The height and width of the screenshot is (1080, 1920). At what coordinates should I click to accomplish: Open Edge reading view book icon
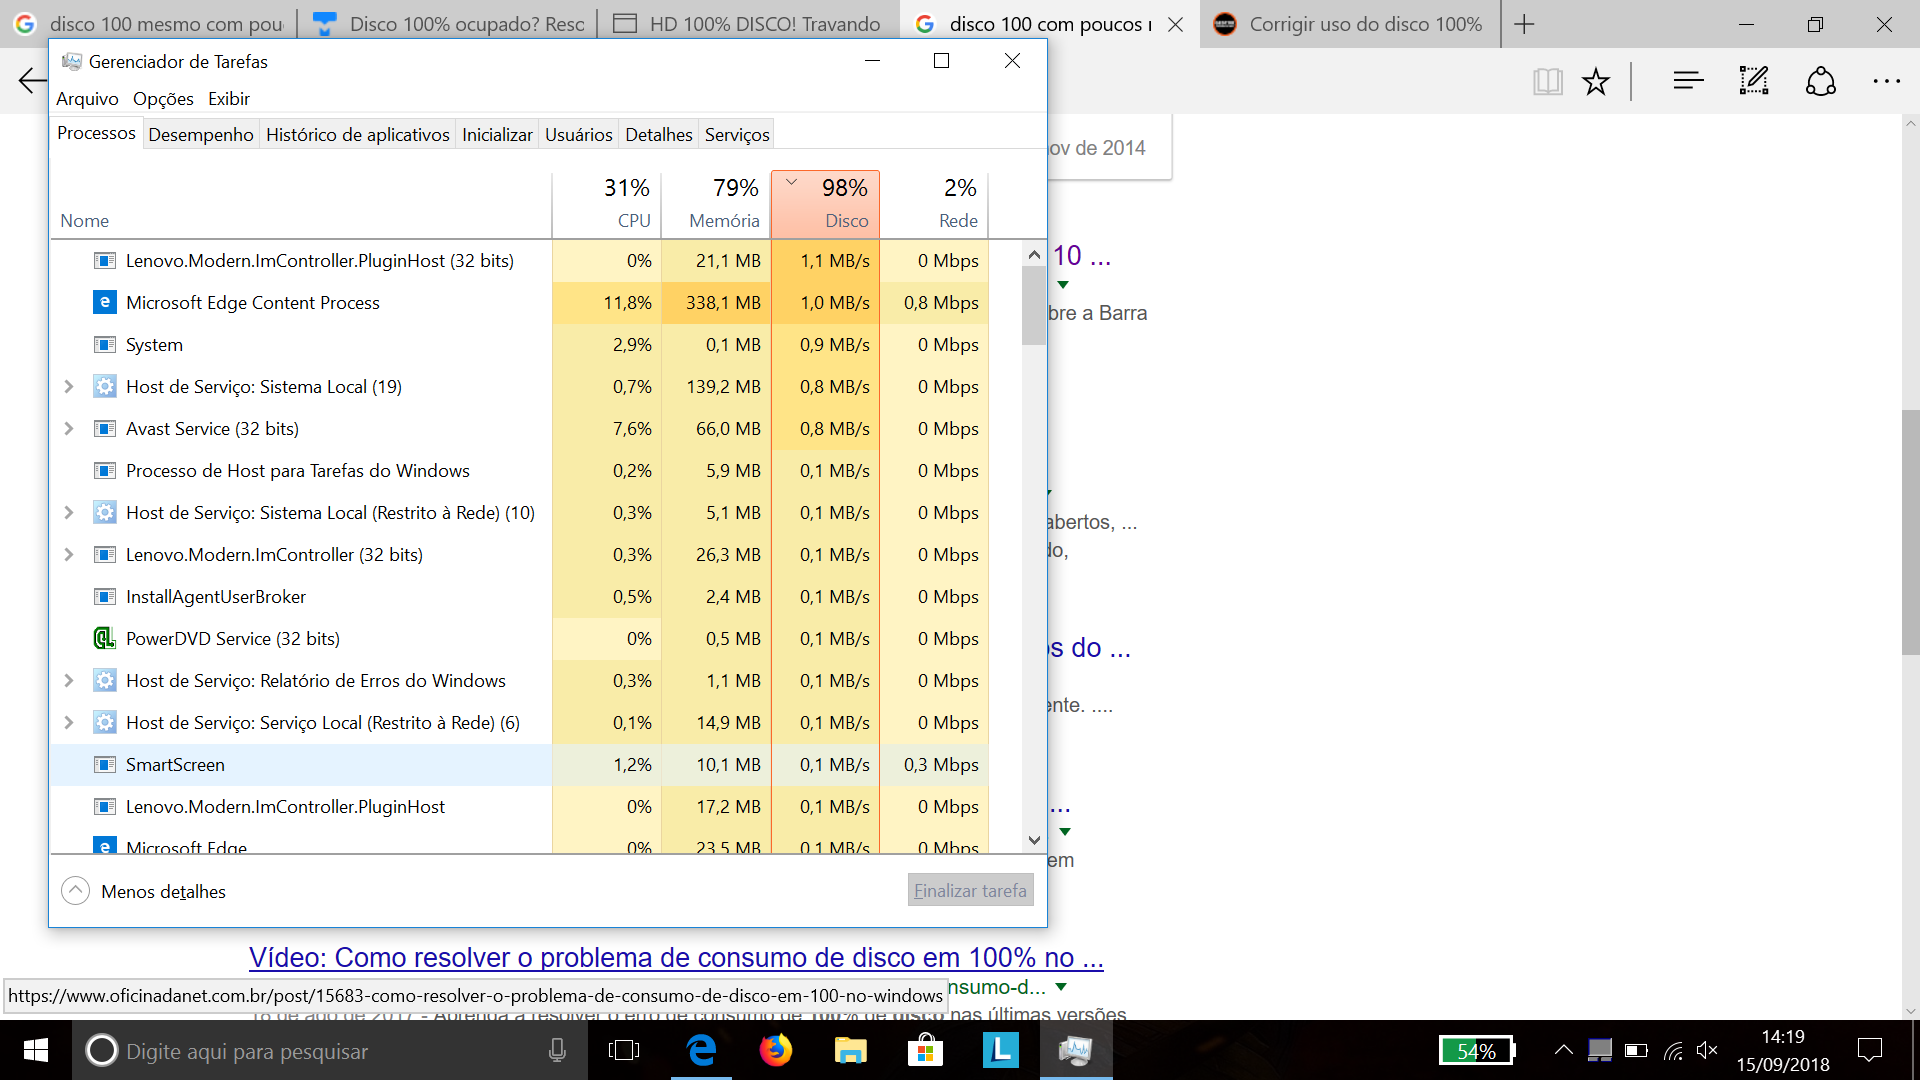pos(1547,81)
